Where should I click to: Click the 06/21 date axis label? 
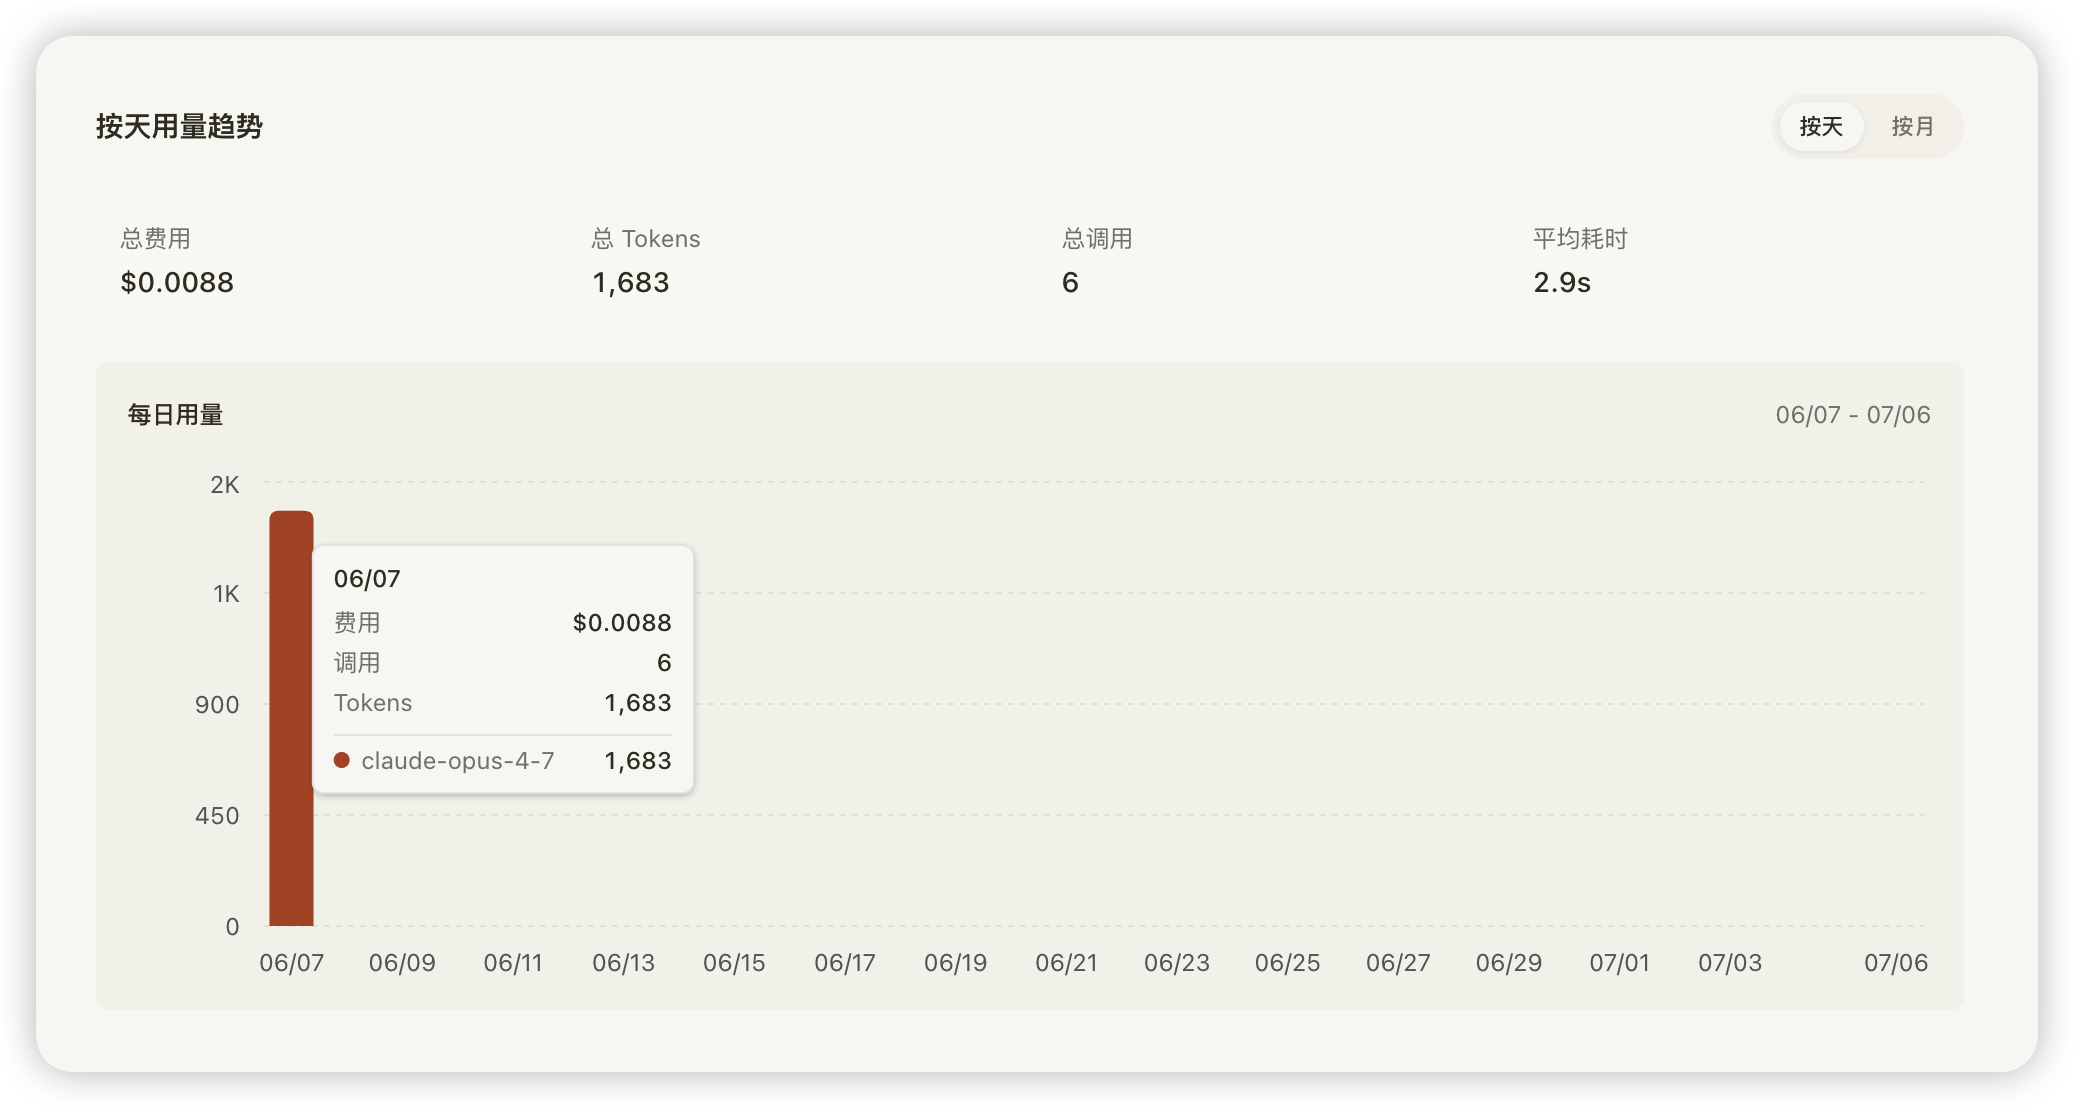click(1066, 963)
